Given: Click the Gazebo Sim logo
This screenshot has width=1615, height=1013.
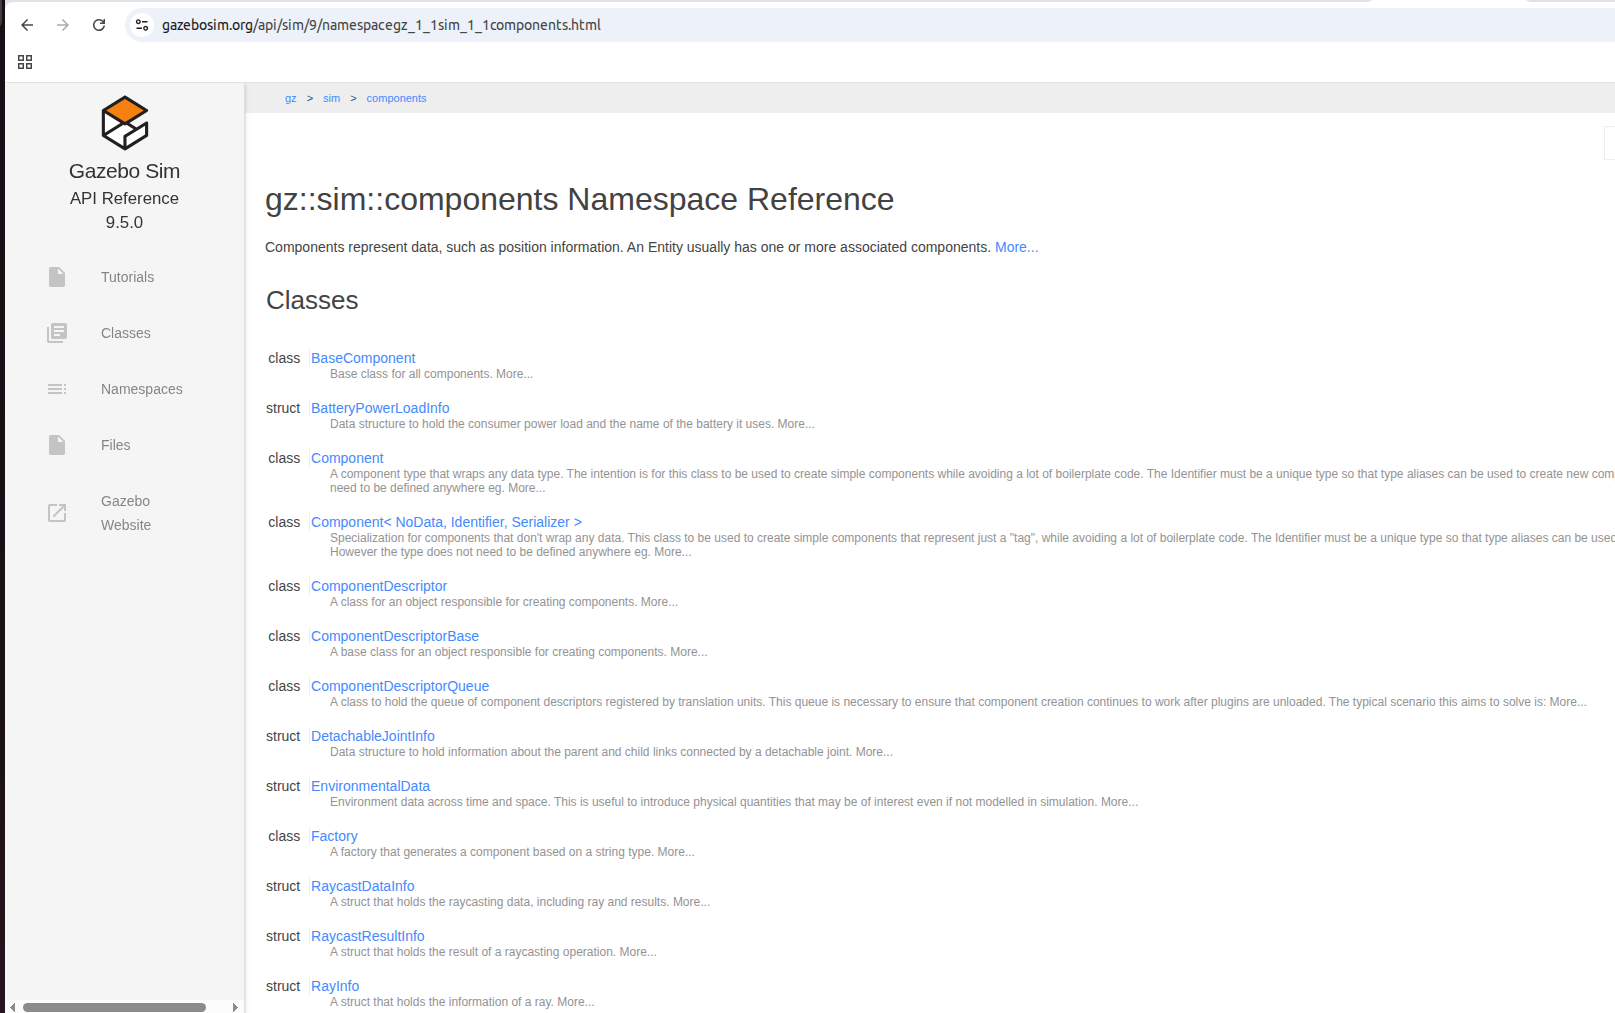Looking at the screenshot, I should pos(123,122).
